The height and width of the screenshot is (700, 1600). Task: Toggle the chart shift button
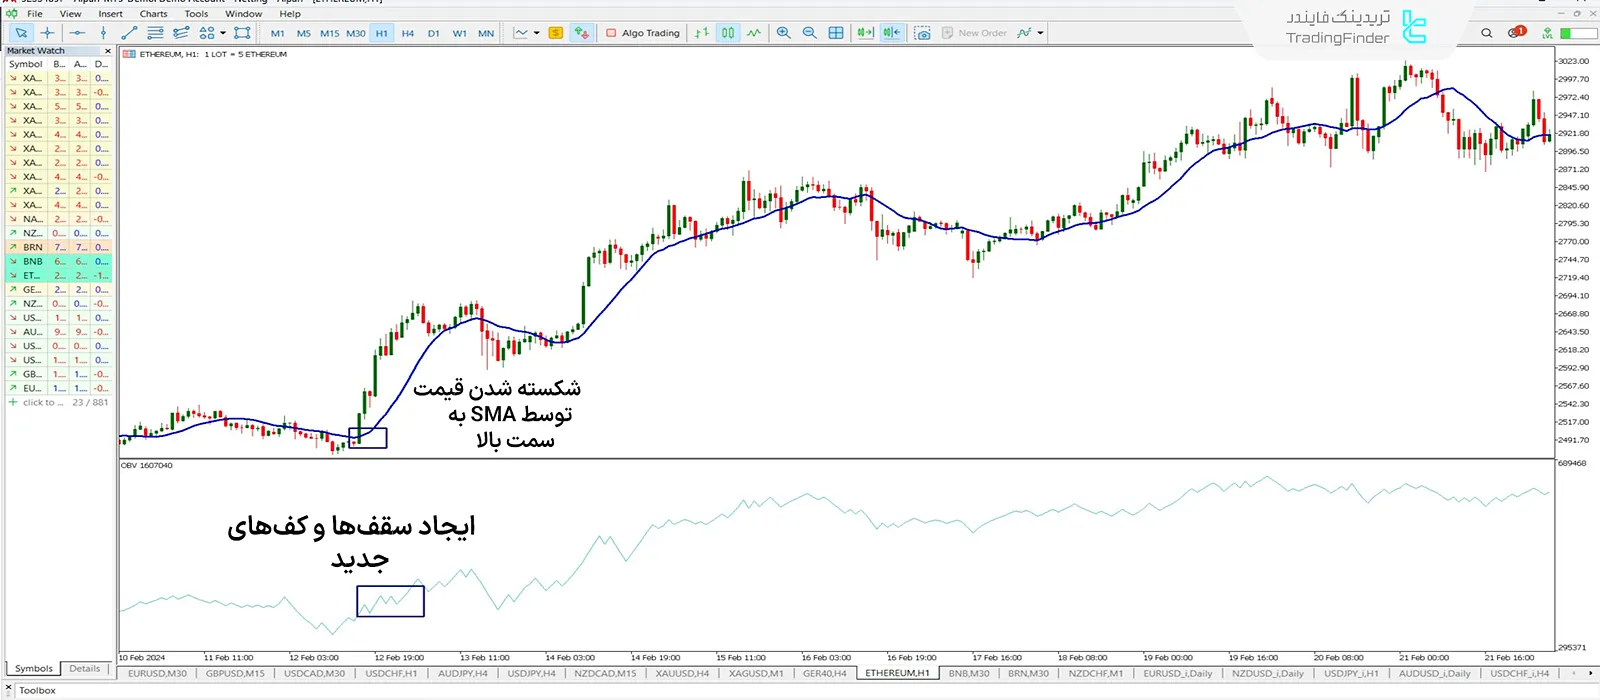coord(891,33)
